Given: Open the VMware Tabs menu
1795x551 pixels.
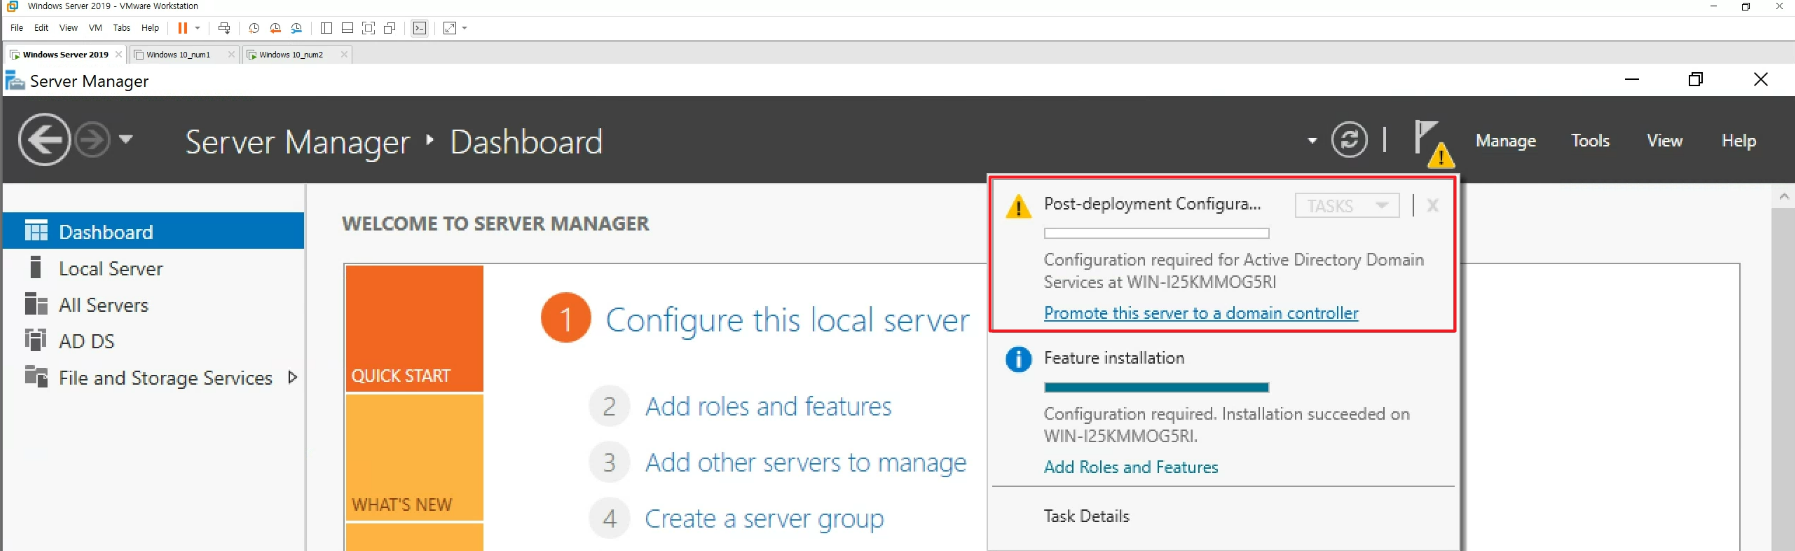Looking at the screenshot, I should [x=121, y=28].
